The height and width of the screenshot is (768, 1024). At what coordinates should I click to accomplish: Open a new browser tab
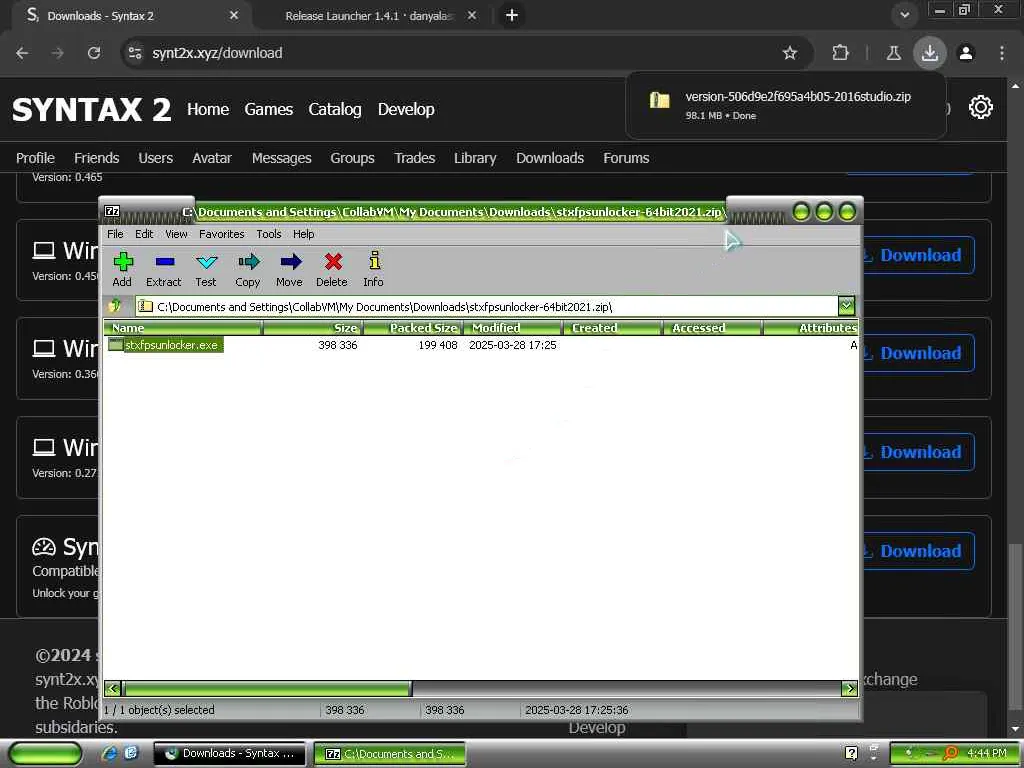[512, 15]
